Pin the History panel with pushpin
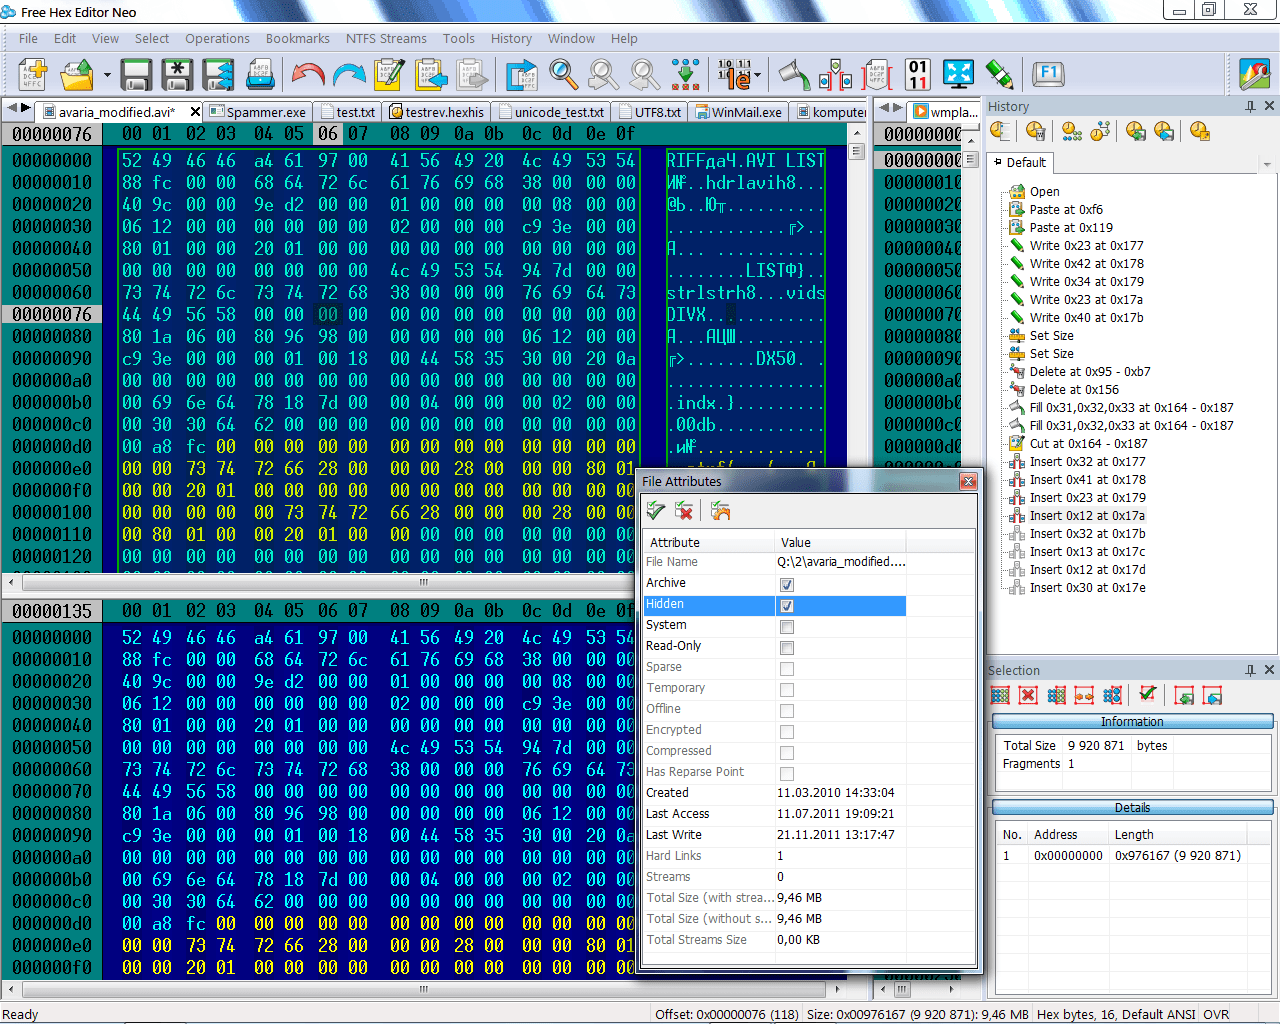This screenshot has width=1280, height=1024. (x=1250, y=106)
